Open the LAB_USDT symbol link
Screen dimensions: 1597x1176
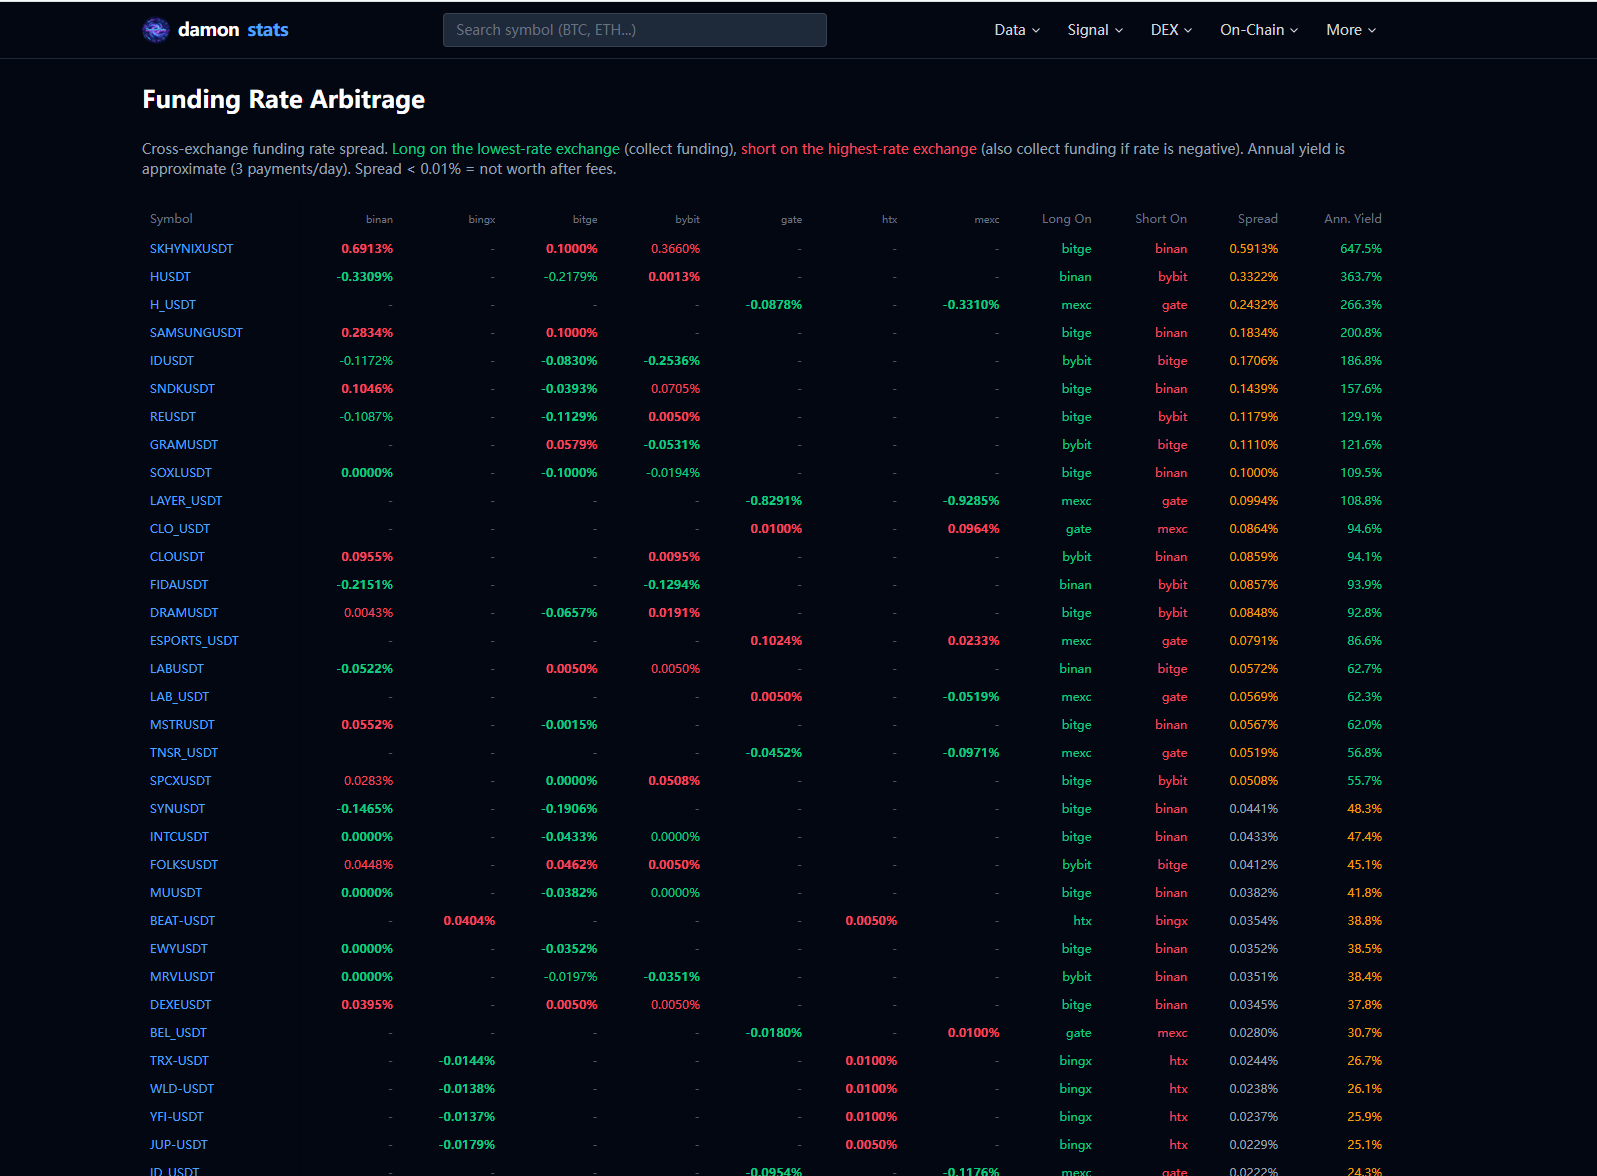pyautogui.click(x=179, y=697)
